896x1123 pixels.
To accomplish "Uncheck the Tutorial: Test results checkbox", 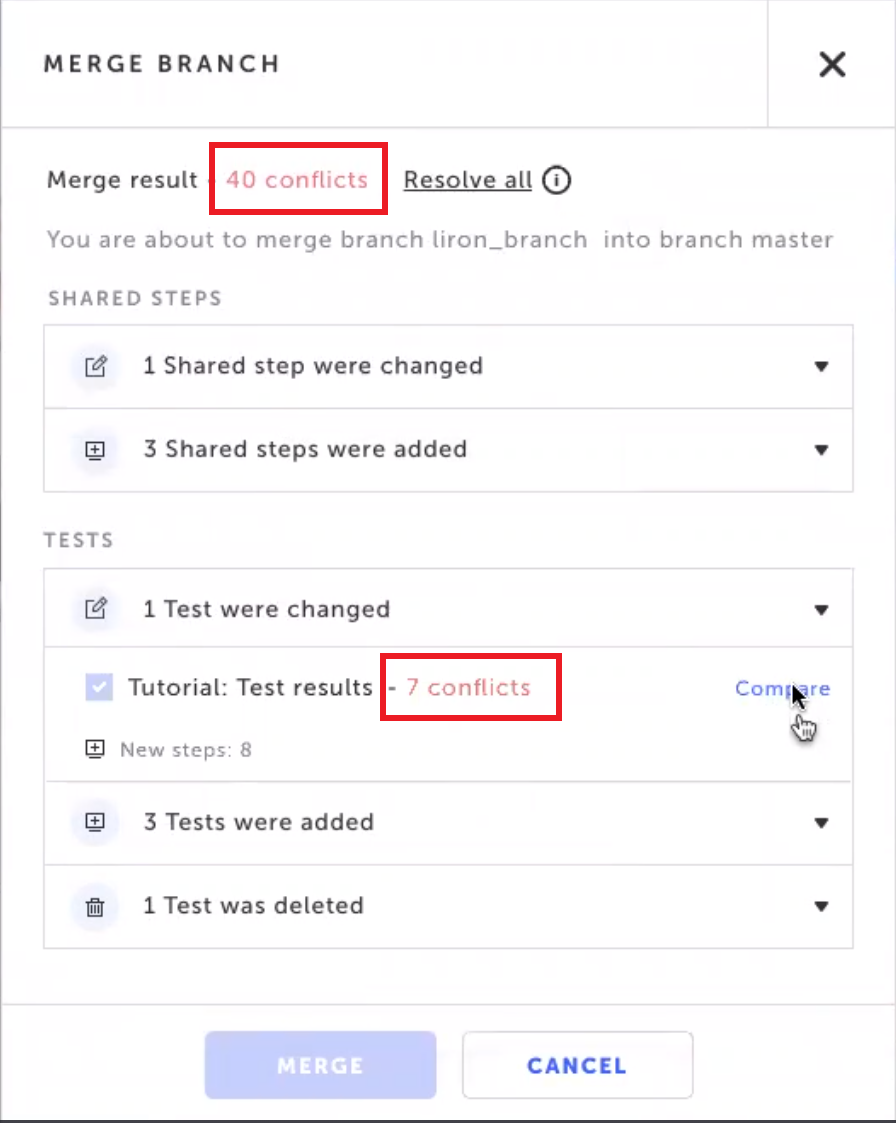I will click(x=99, y=688).
